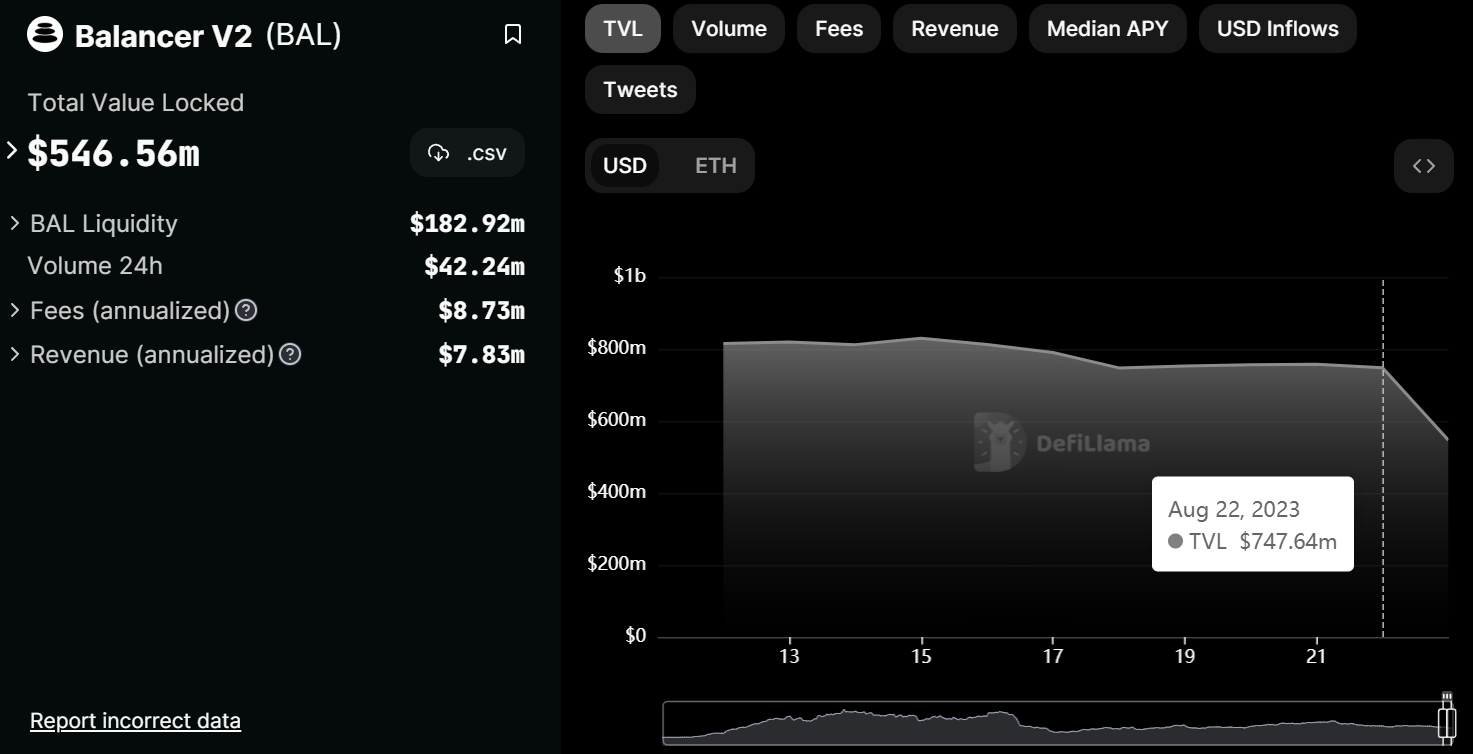Switch chart denomination to ETH
The image size is (1473, 754).
(715, 166)
